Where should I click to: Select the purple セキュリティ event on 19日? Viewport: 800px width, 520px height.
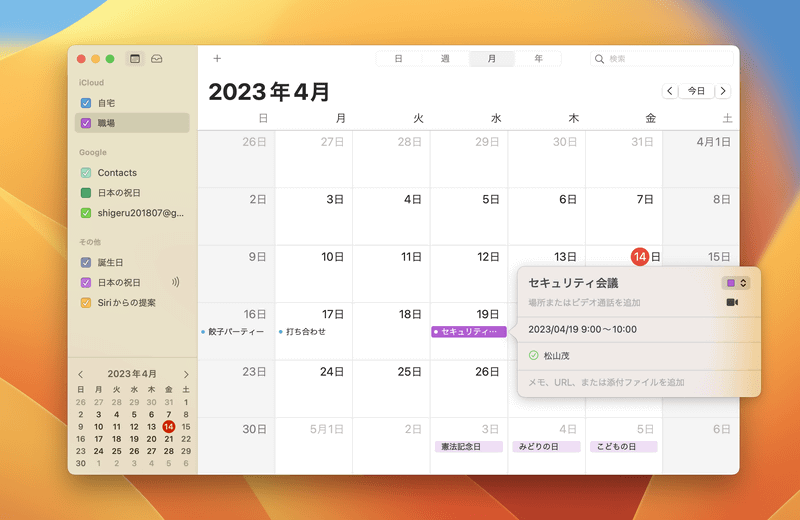[468, 332]
